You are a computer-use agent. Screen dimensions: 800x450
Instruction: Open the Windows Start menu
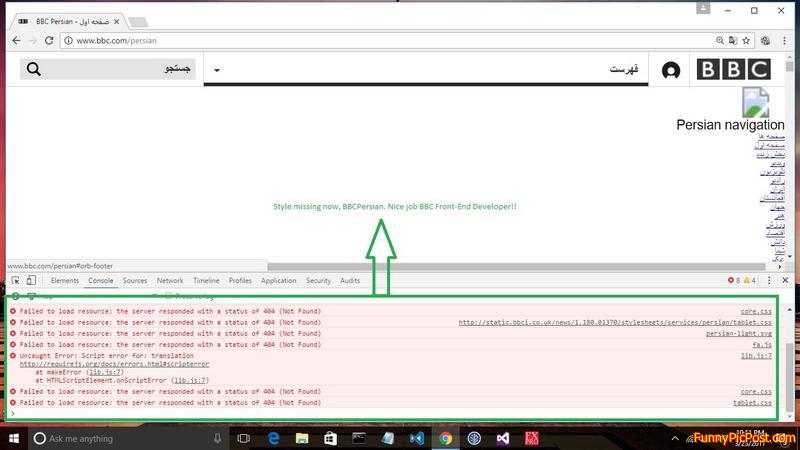point(14,438)
